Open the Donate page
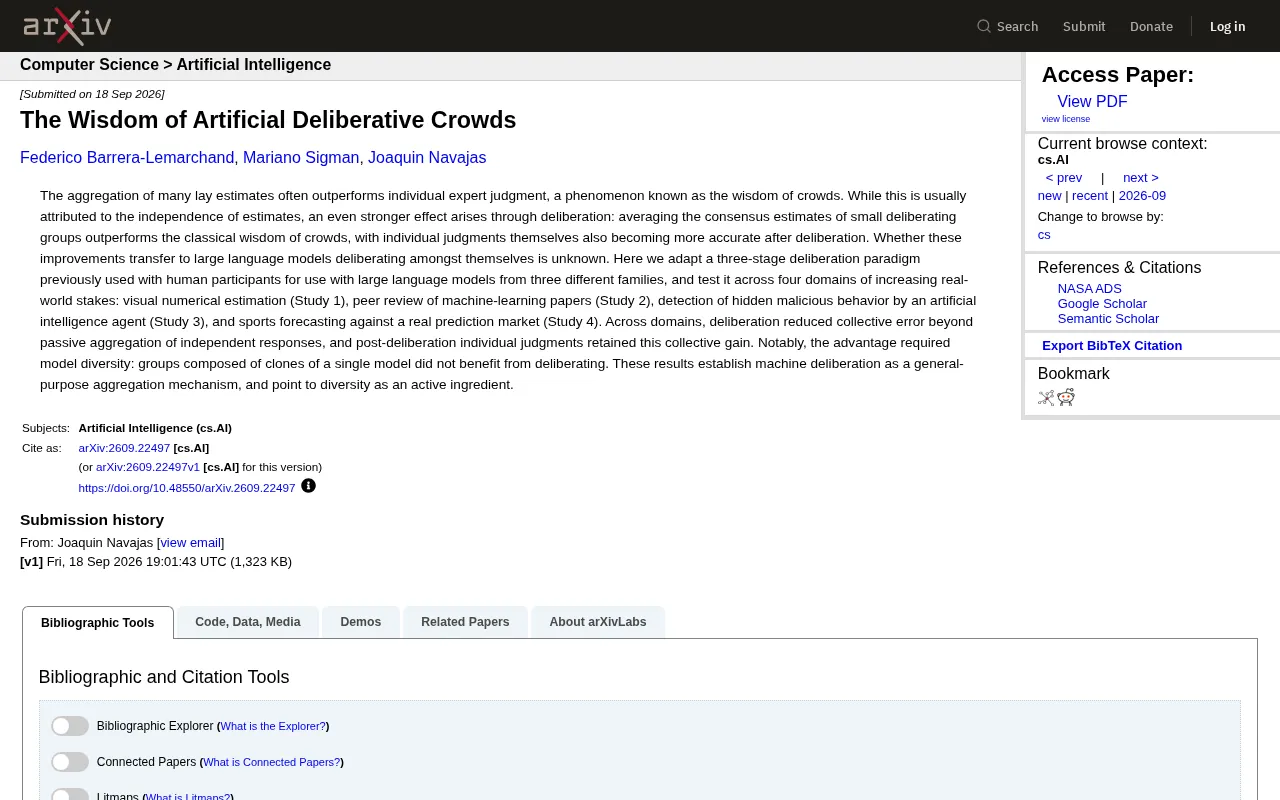1280x800 pixels. coord(1151,26)
